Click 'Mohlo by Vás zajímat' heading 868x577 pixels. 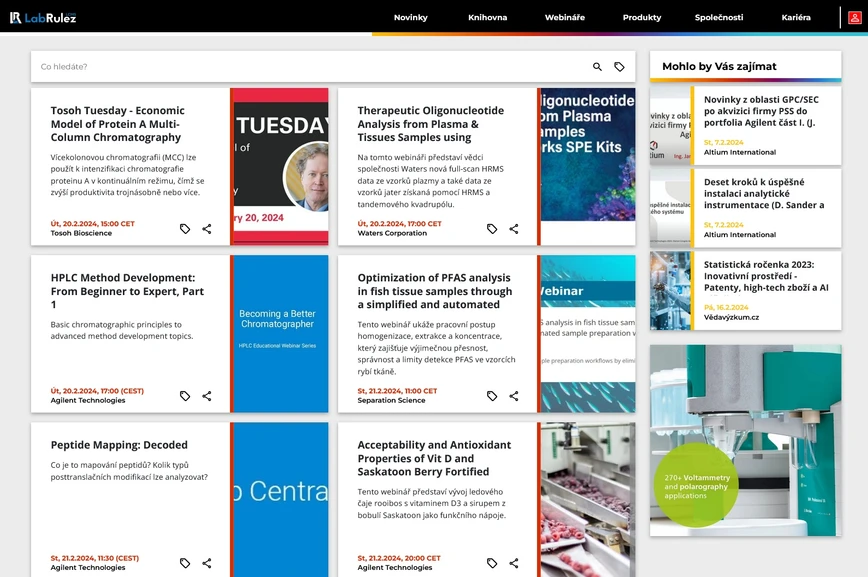[719, 66]
